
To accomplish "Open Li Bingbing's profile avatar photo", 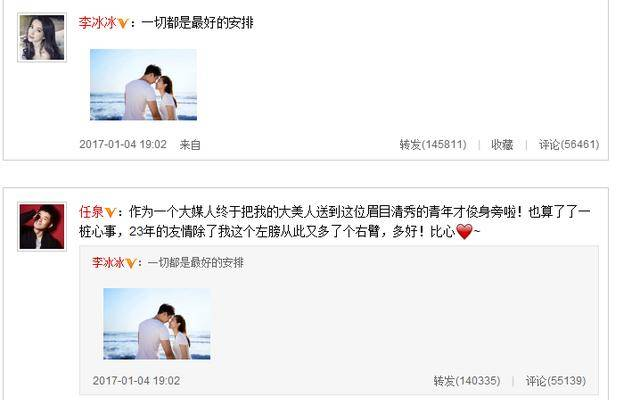I will 42,38.
